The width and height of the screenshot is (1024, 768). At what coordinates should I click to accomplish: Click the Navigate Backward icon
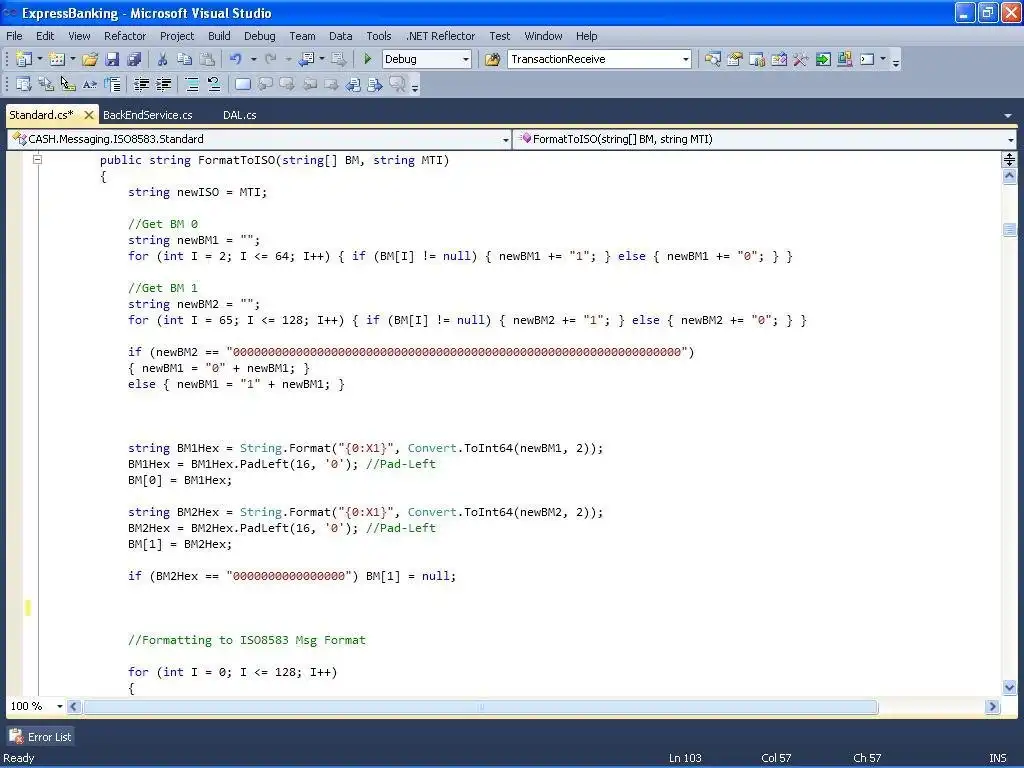click(x=306, y=59)
